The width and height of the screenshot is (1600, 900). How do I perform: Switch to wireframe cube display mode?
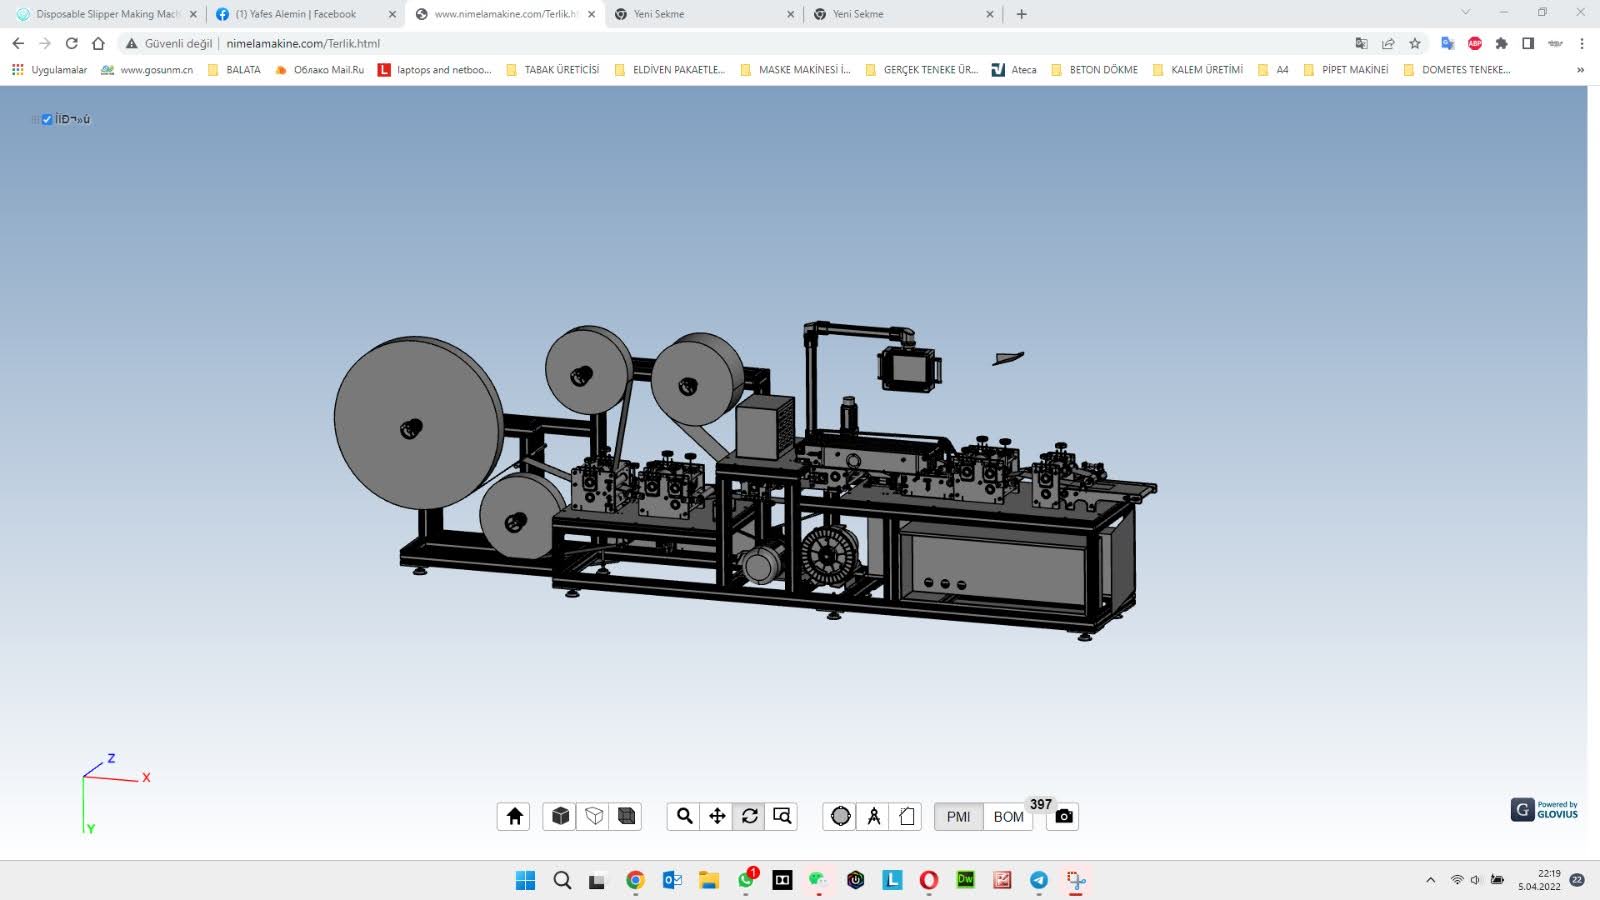[594, 816]
